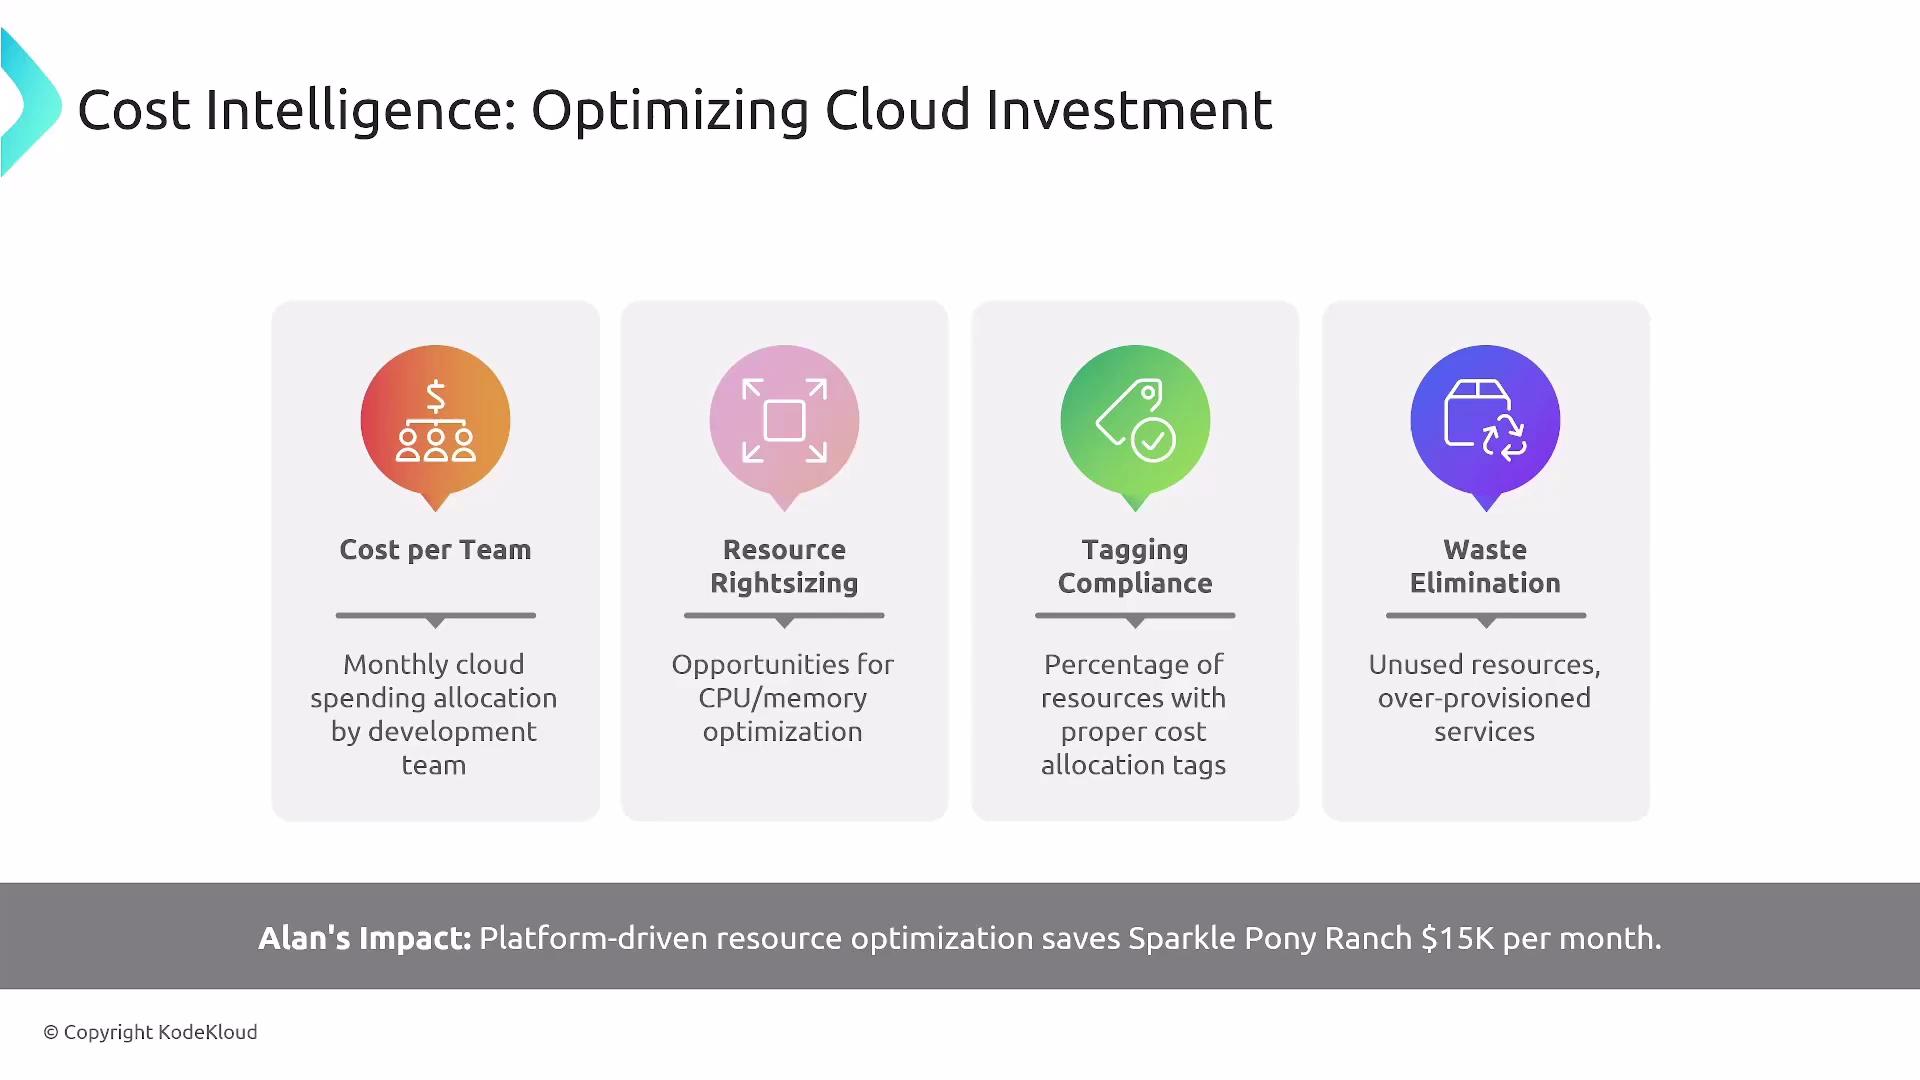
Task: Click the 'Waste Elimination' heading
Action: click(1485, 566)
